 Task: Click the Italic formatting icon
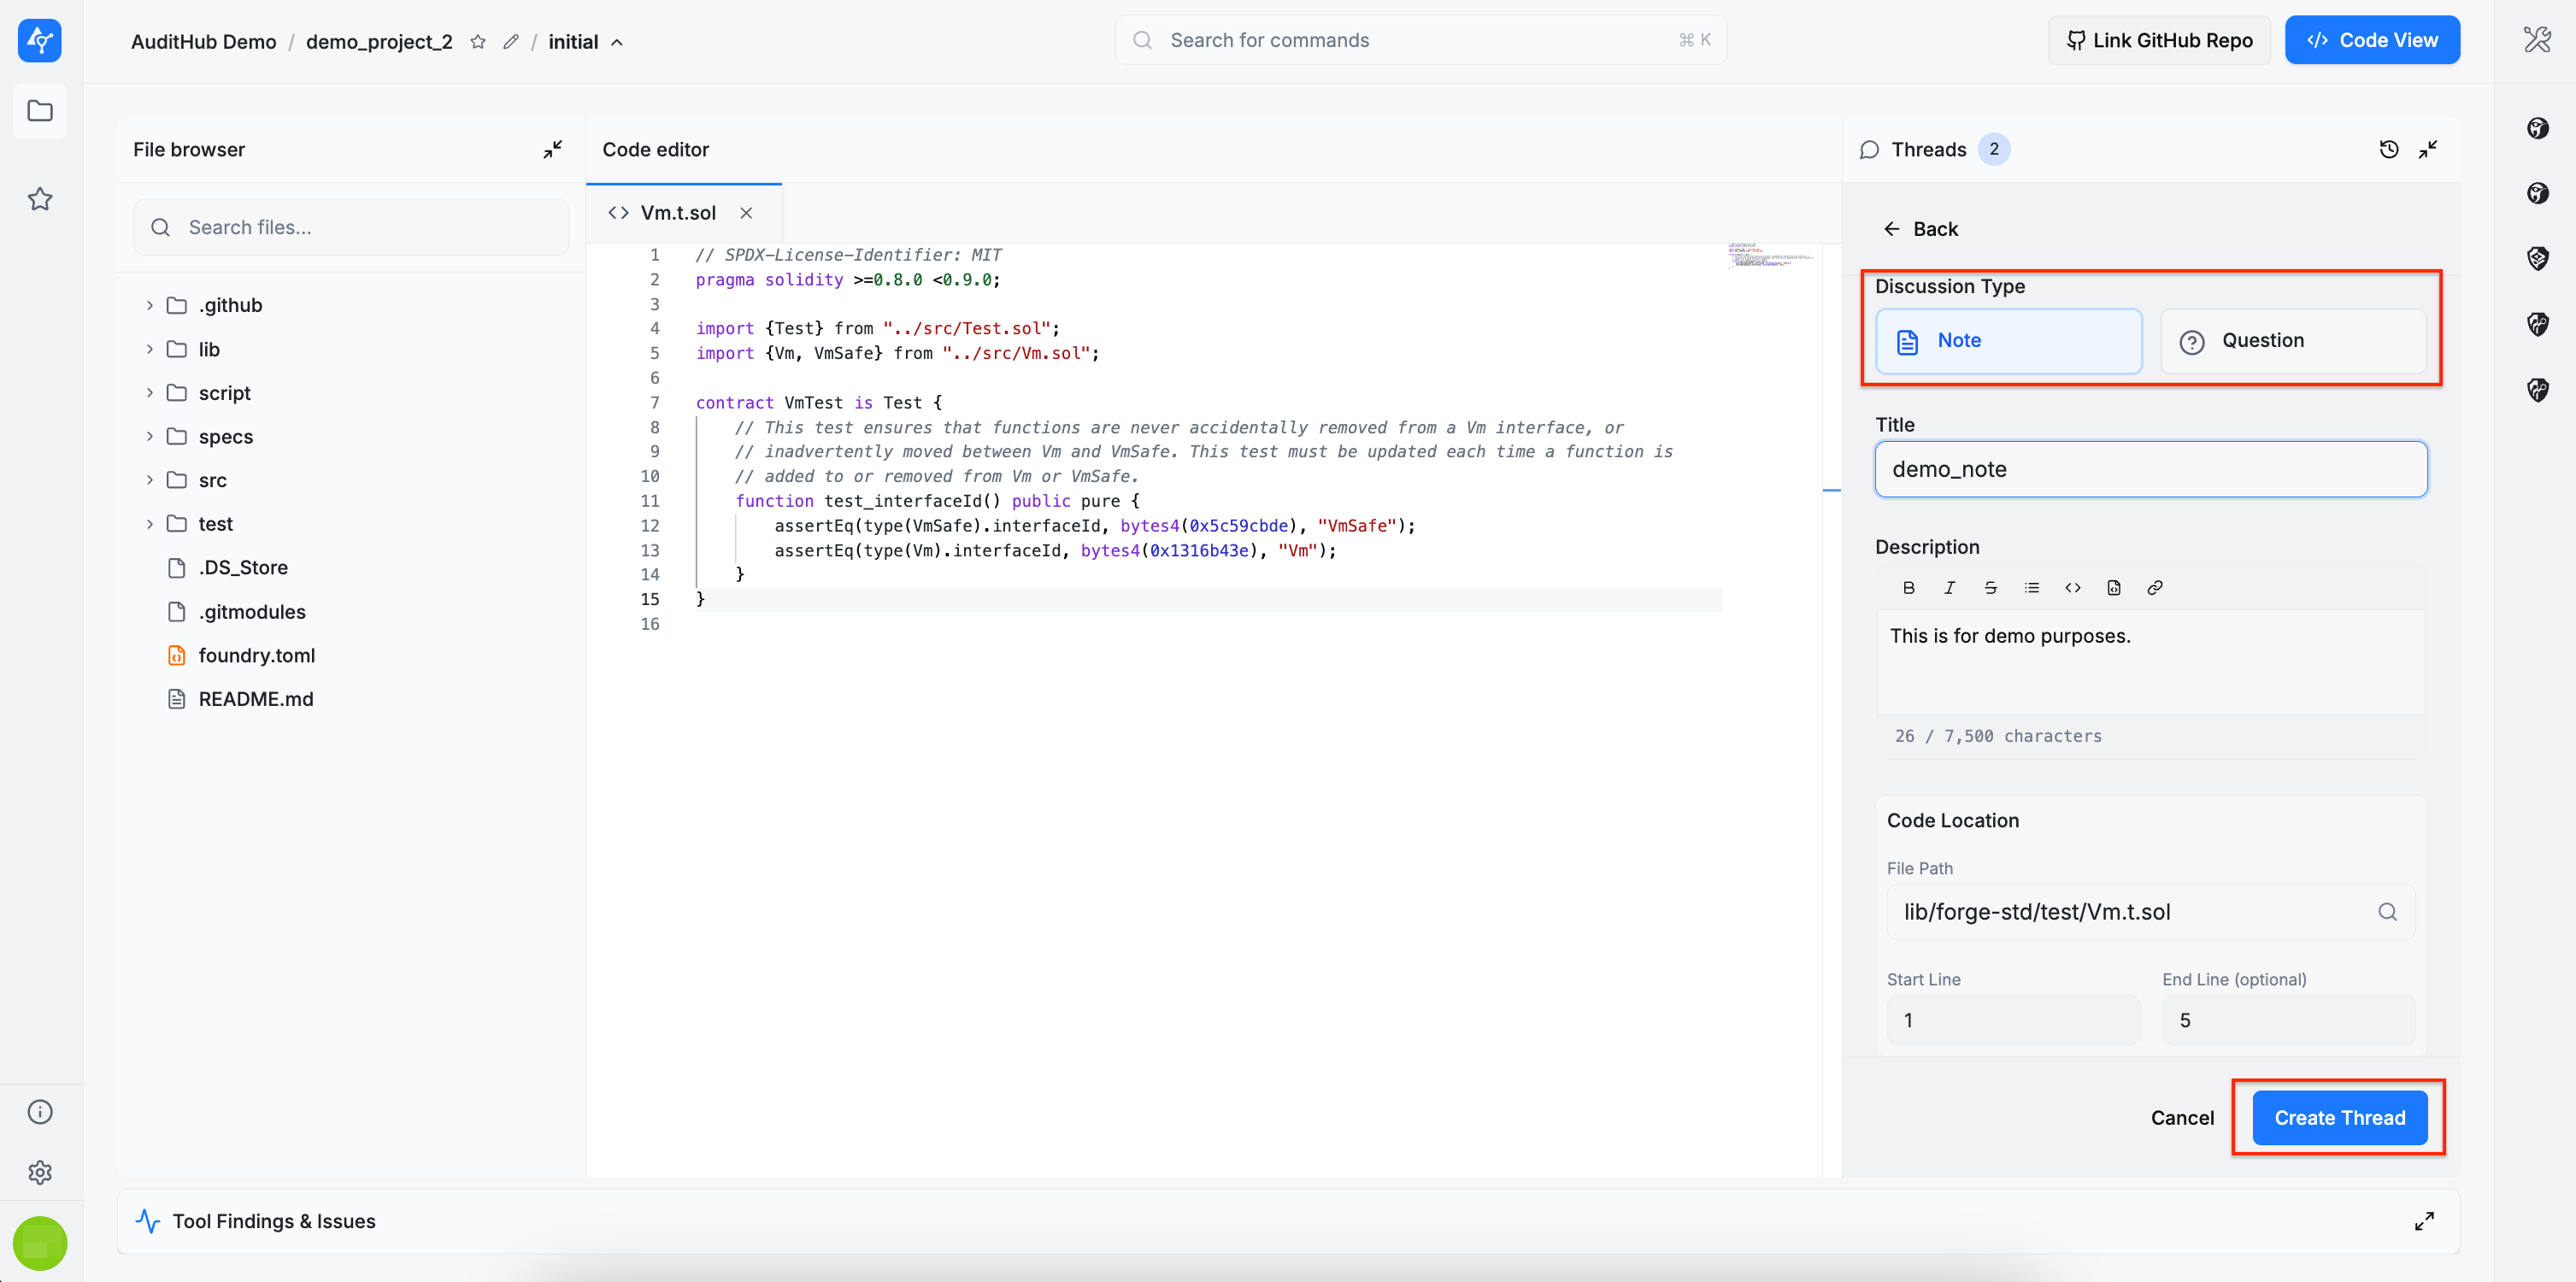point(1949,588)
